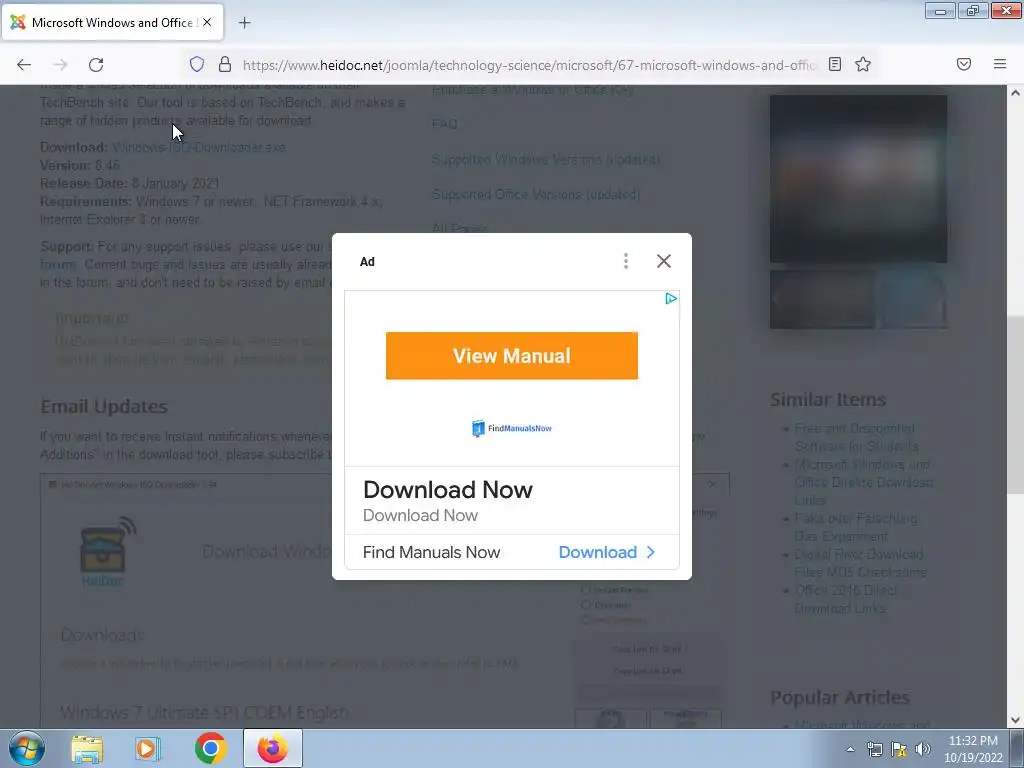Image resolution: width=1024 pixels, height=768 pixels.
Task: Open Free and Discounted Software for Students
Action: (x=856, y=438)
